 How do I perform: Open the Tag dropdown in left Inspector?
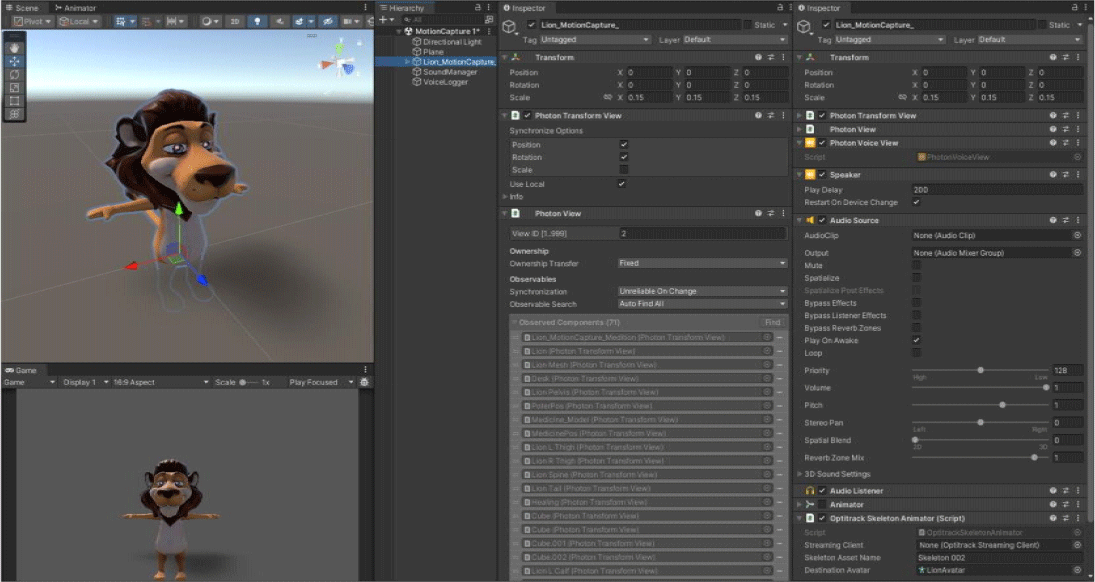click(595, 40)
